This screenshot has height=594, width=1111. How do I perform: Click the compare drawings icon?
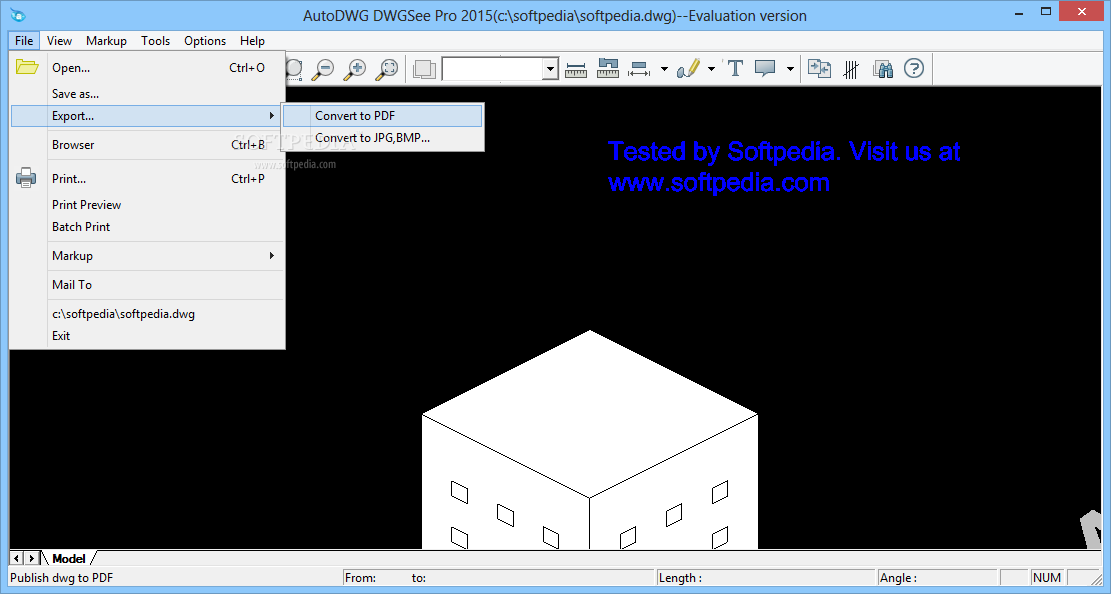click(x=820, y=69)
